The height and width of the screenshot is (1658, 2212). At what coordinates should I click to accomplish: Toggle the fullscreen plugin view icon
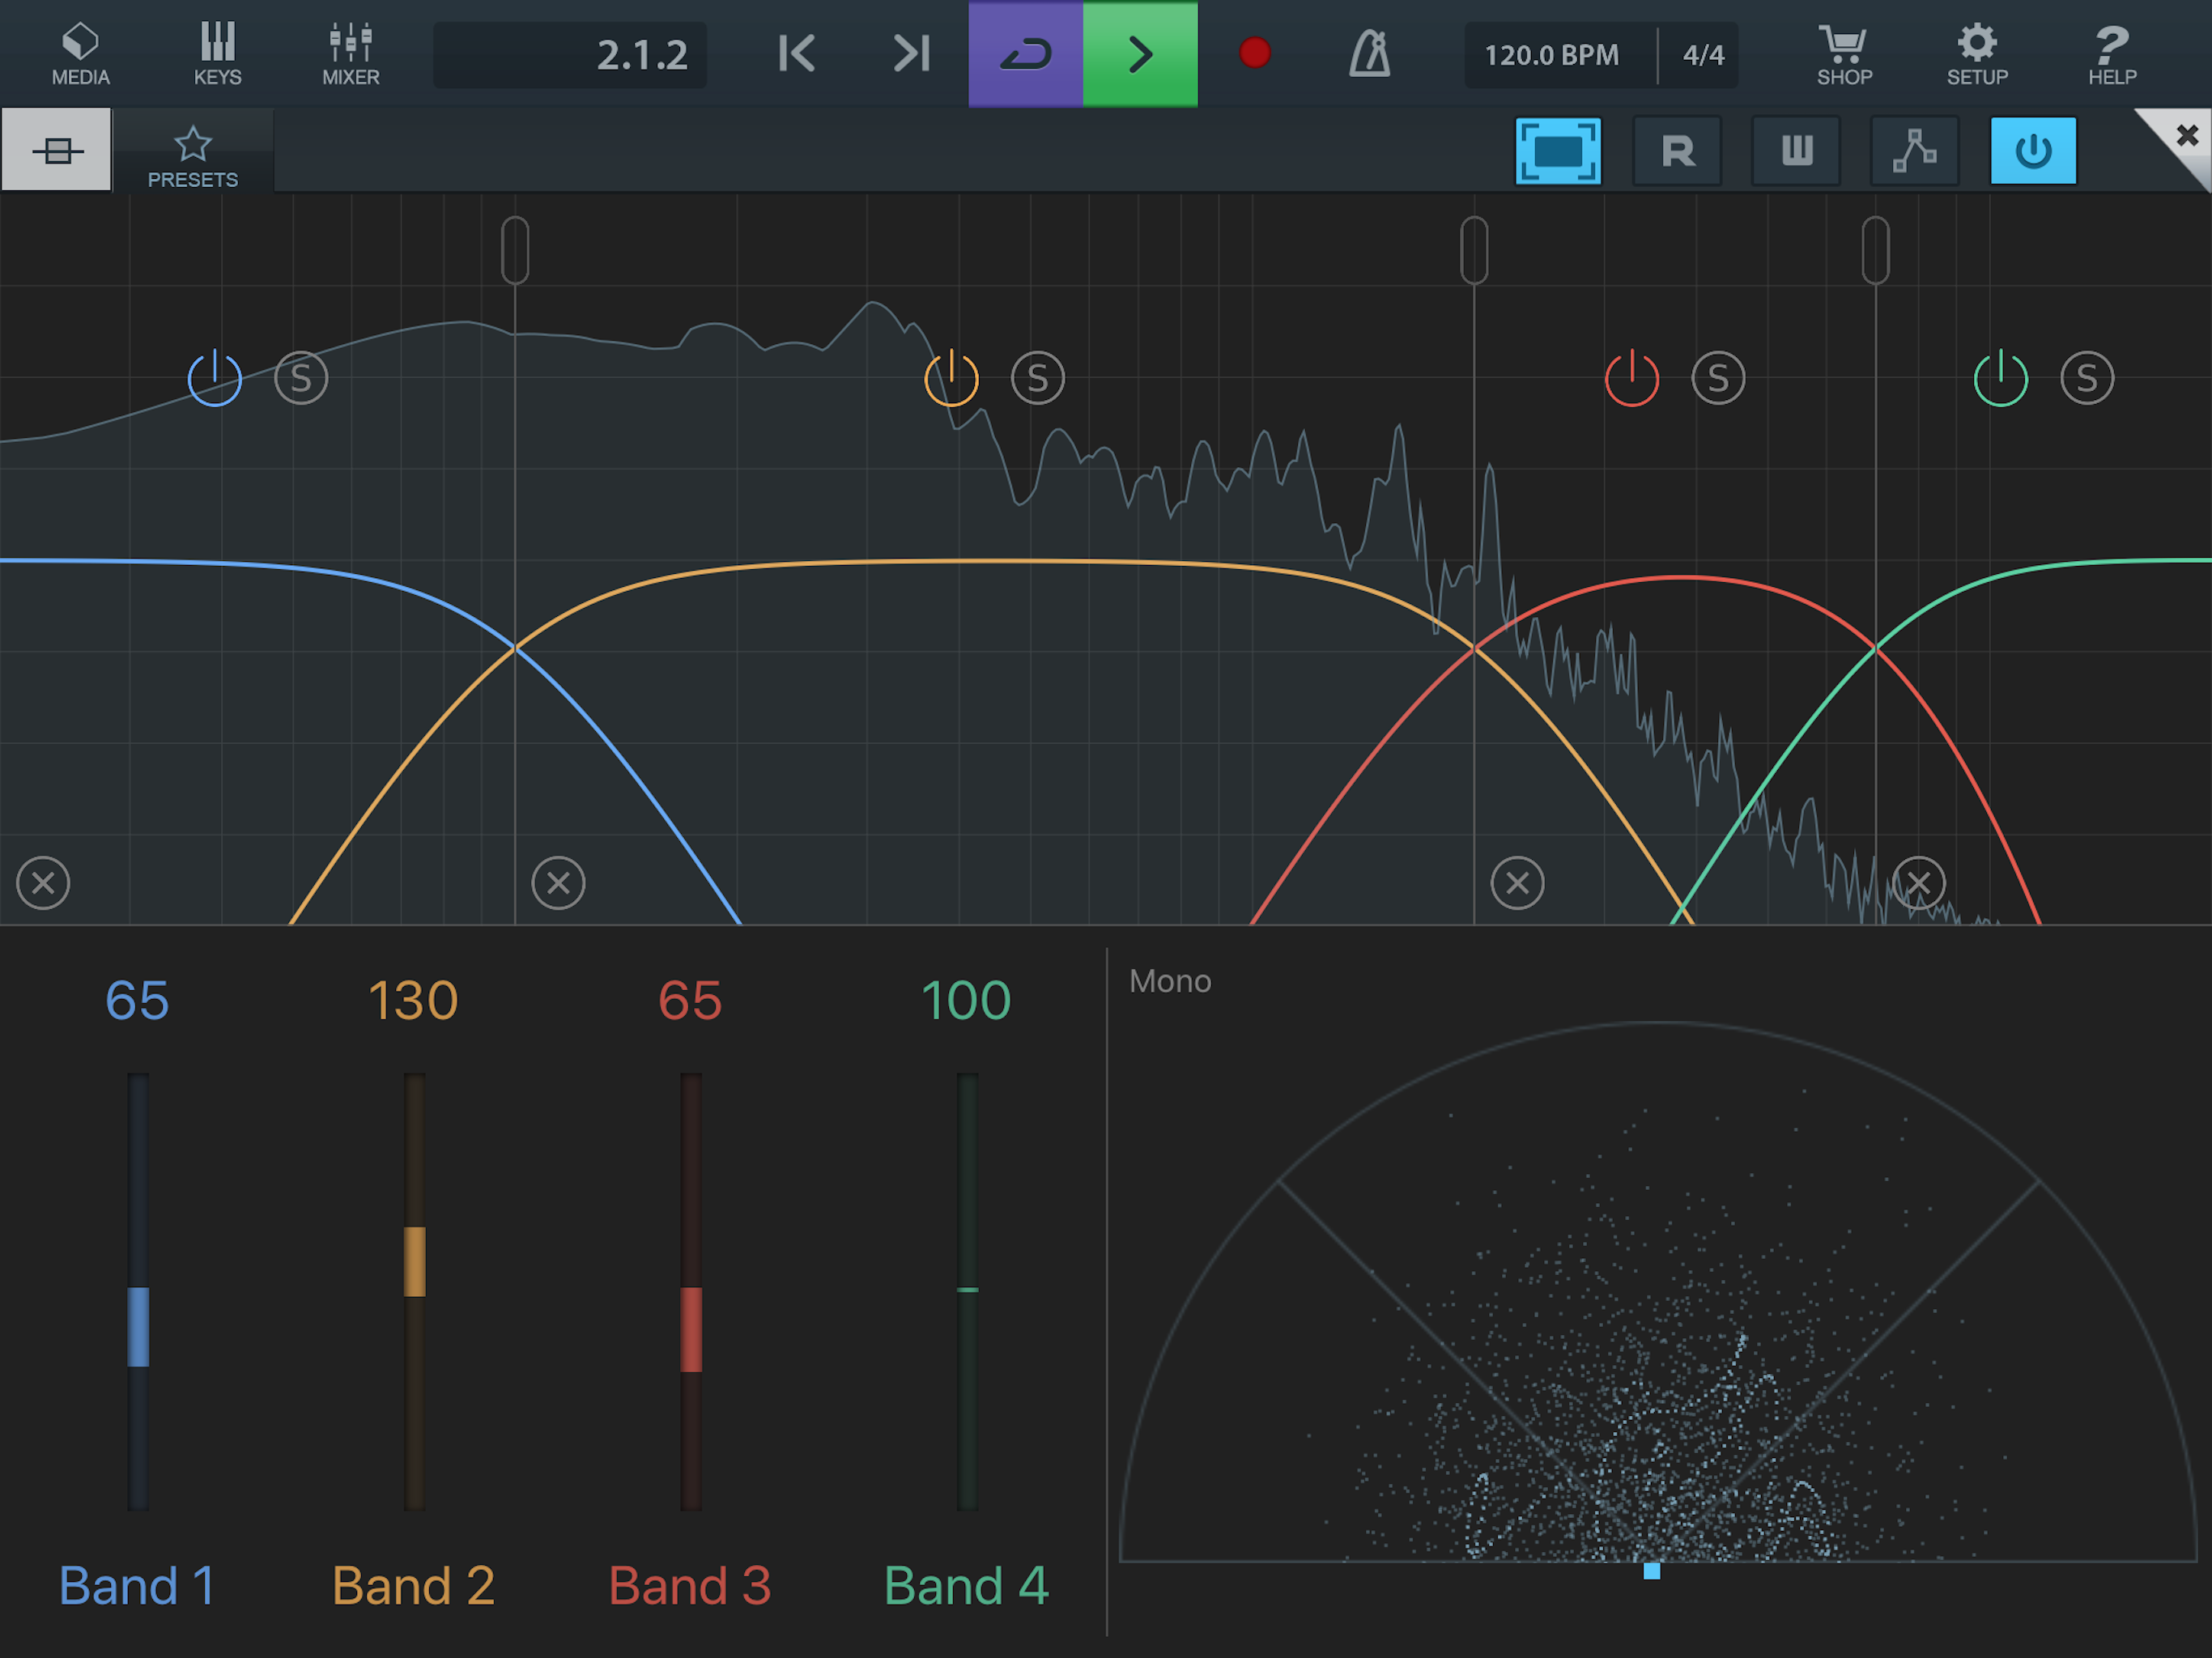coord(1558,151)
